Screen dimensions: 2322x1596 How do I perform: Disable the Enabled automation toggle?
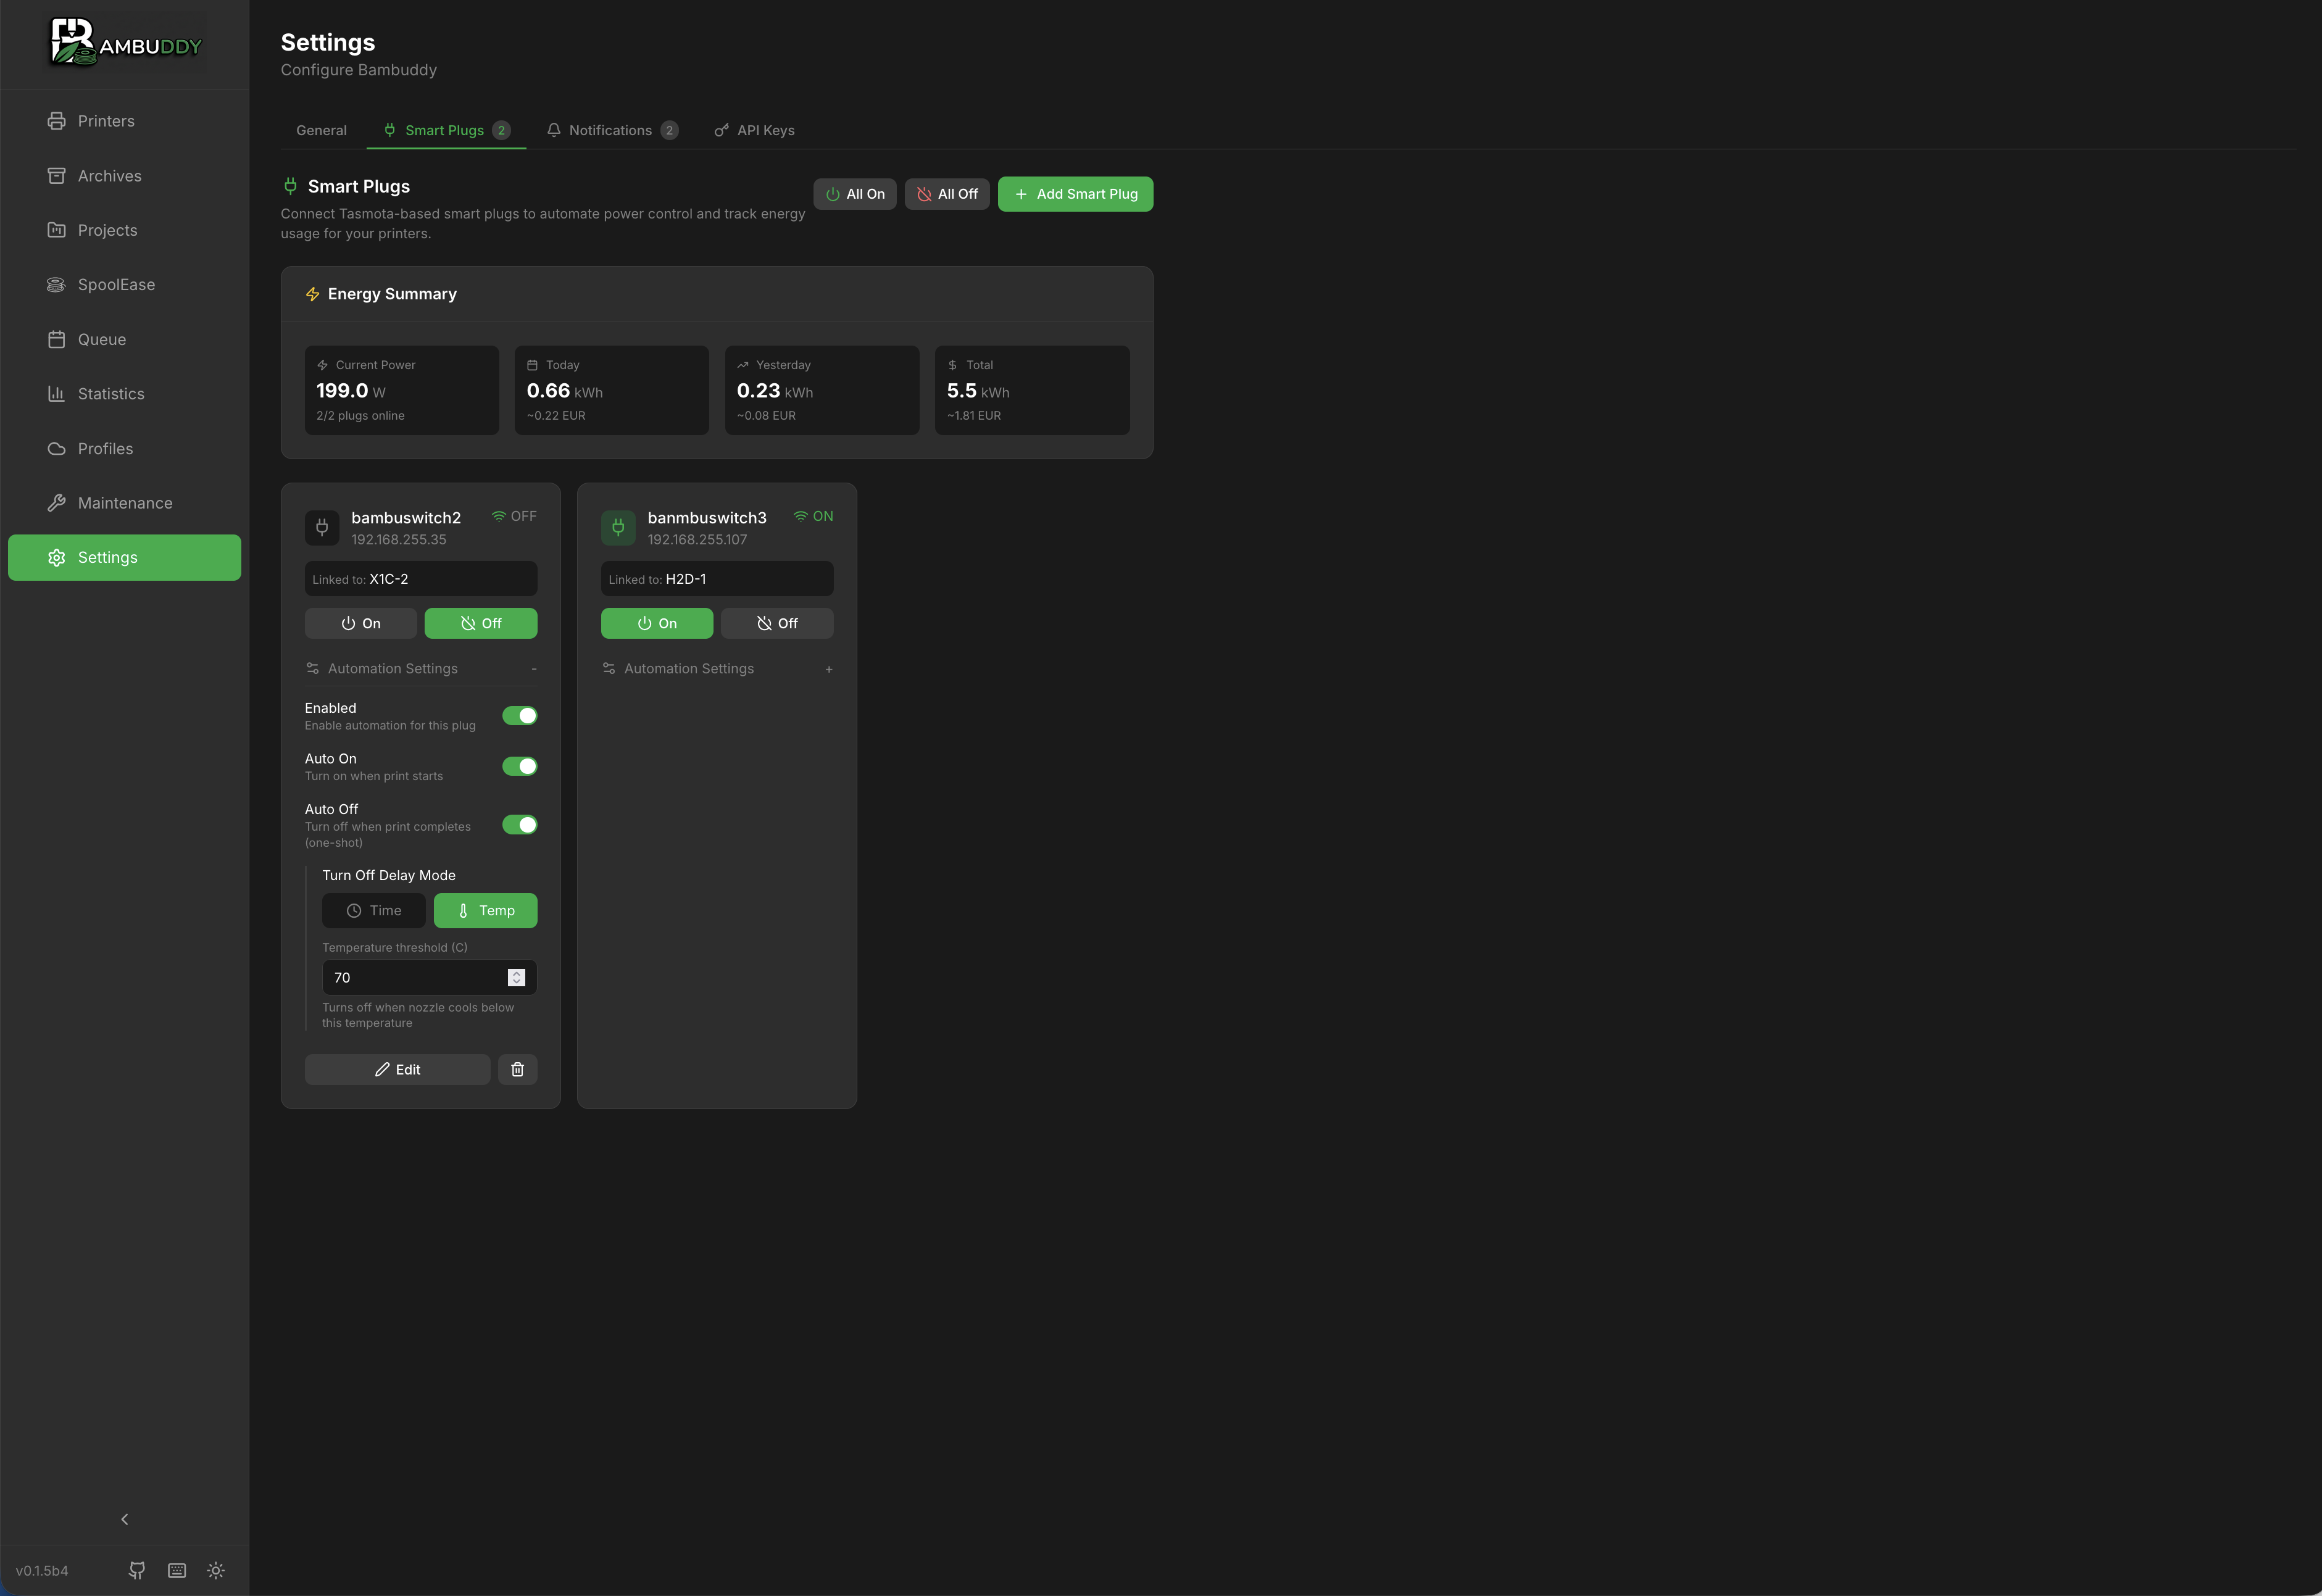point(519,716)
